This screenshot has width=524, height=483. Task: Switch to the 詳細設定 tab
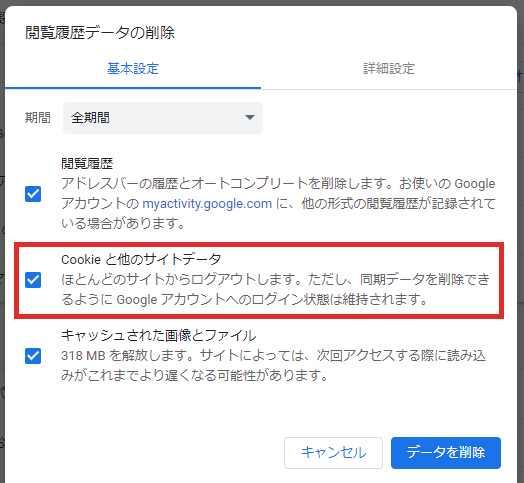389,69
